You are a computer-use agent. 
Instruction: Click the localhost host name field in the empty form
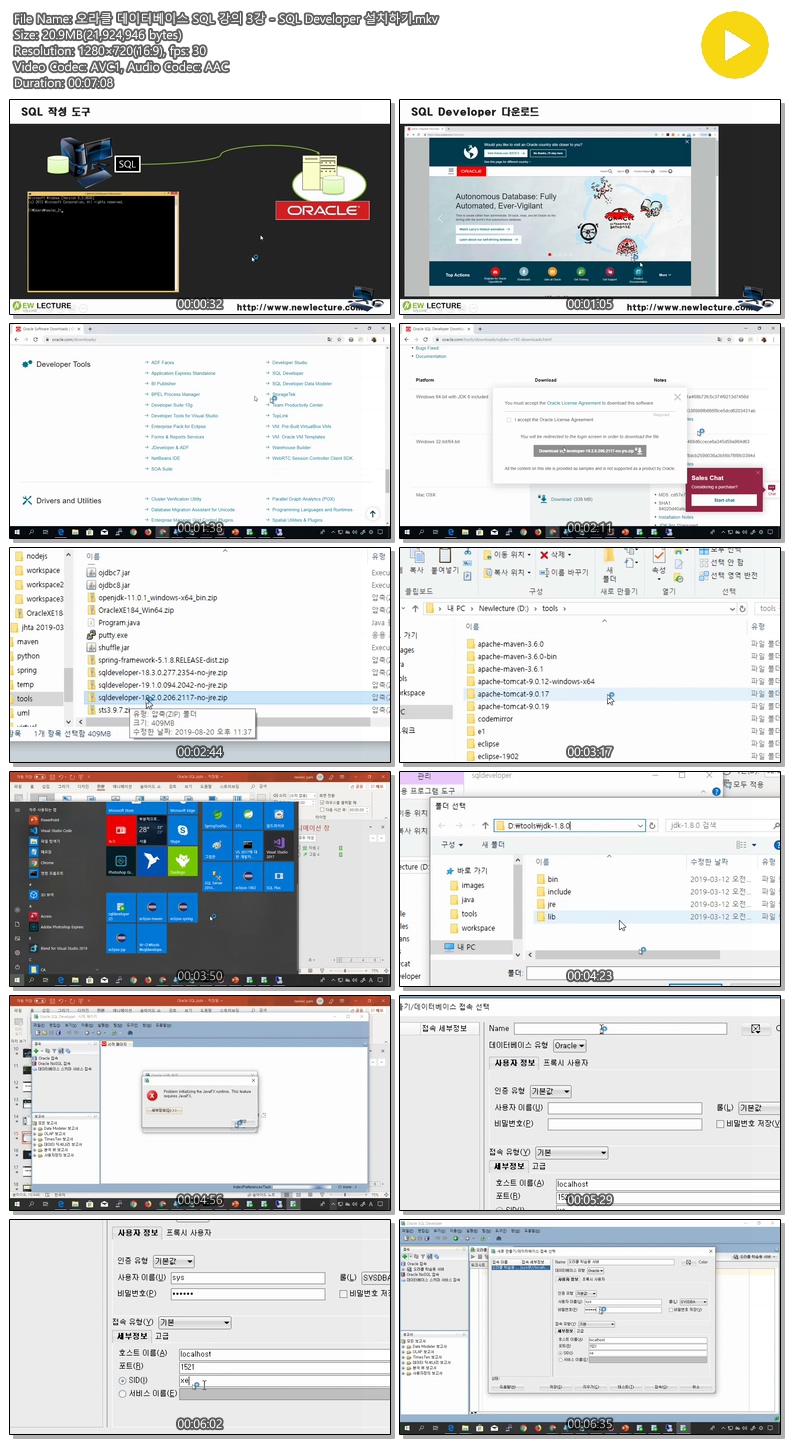point(667,1183)
